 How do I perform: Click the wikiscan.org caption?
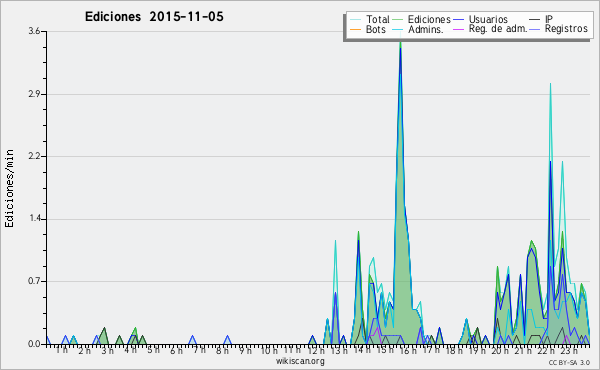tap(300, 361)
